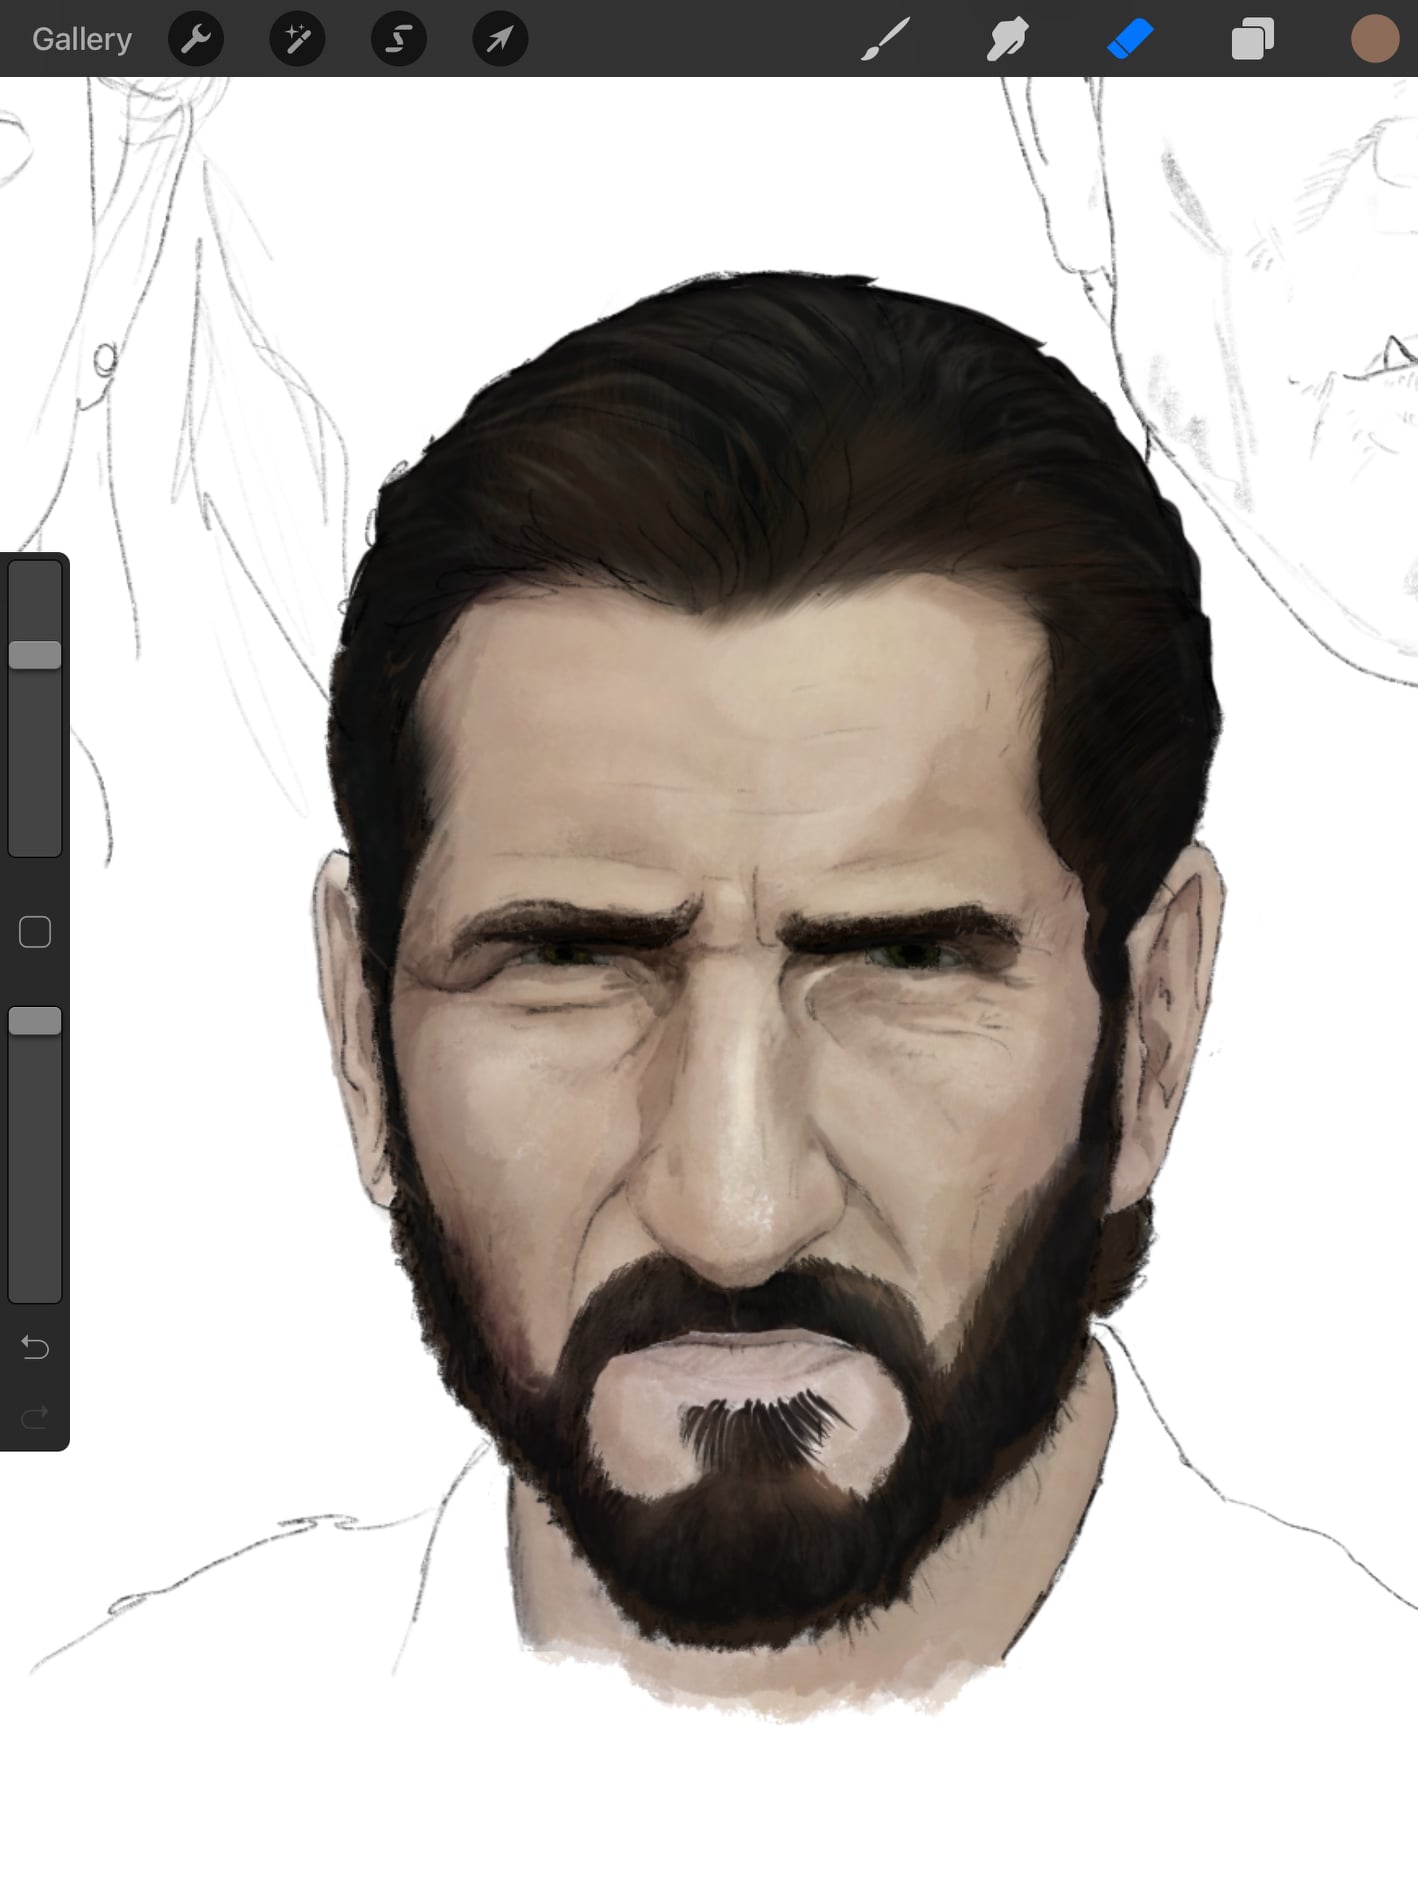
Task: Tap the soul patch under the lower lip
Action: (760, 1425)
